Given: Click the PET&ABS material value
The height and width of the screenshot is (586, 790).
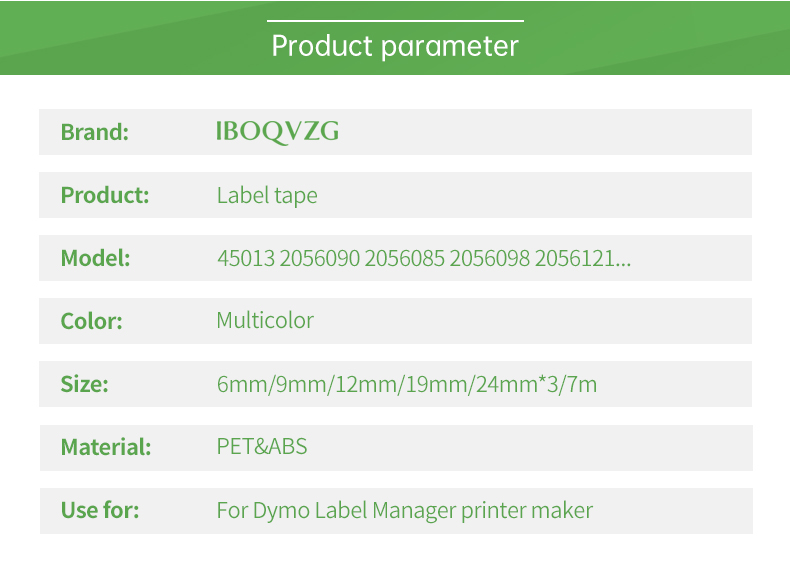Looking at the screenshot, I should click(262, 446).
